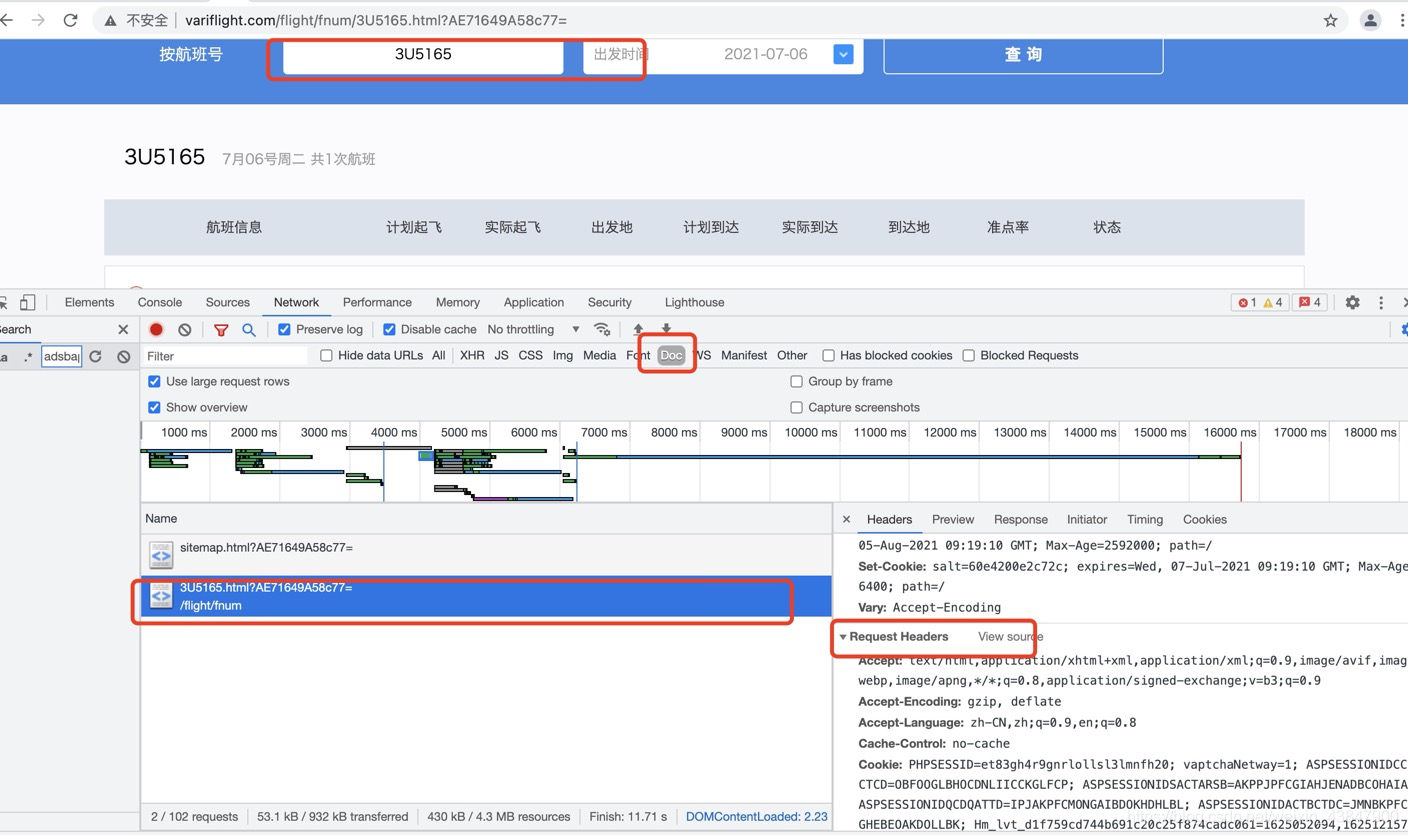Enable Blocked Requests checkbox
This screenshot has height=835, width=1408.
click(968, 355)
